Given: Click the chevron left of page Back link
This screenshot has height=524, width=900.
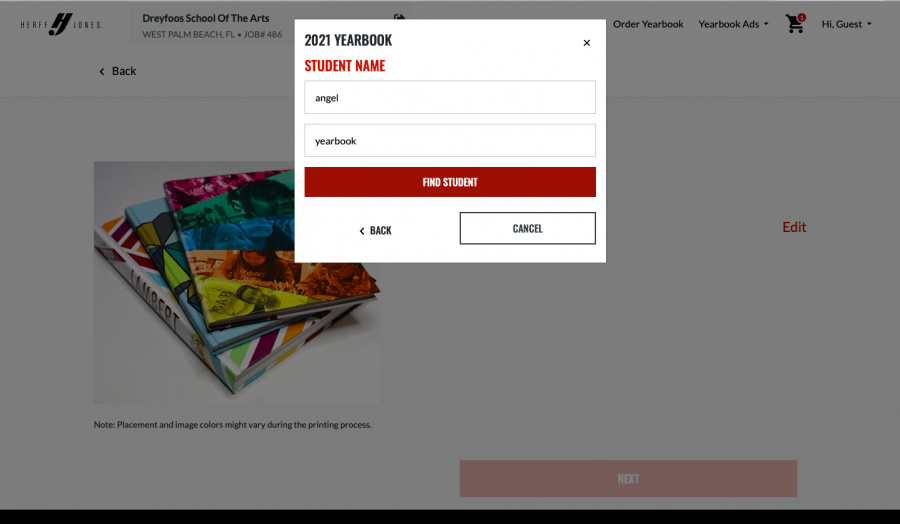Looking at the screenshot, I should pos(102,72).
